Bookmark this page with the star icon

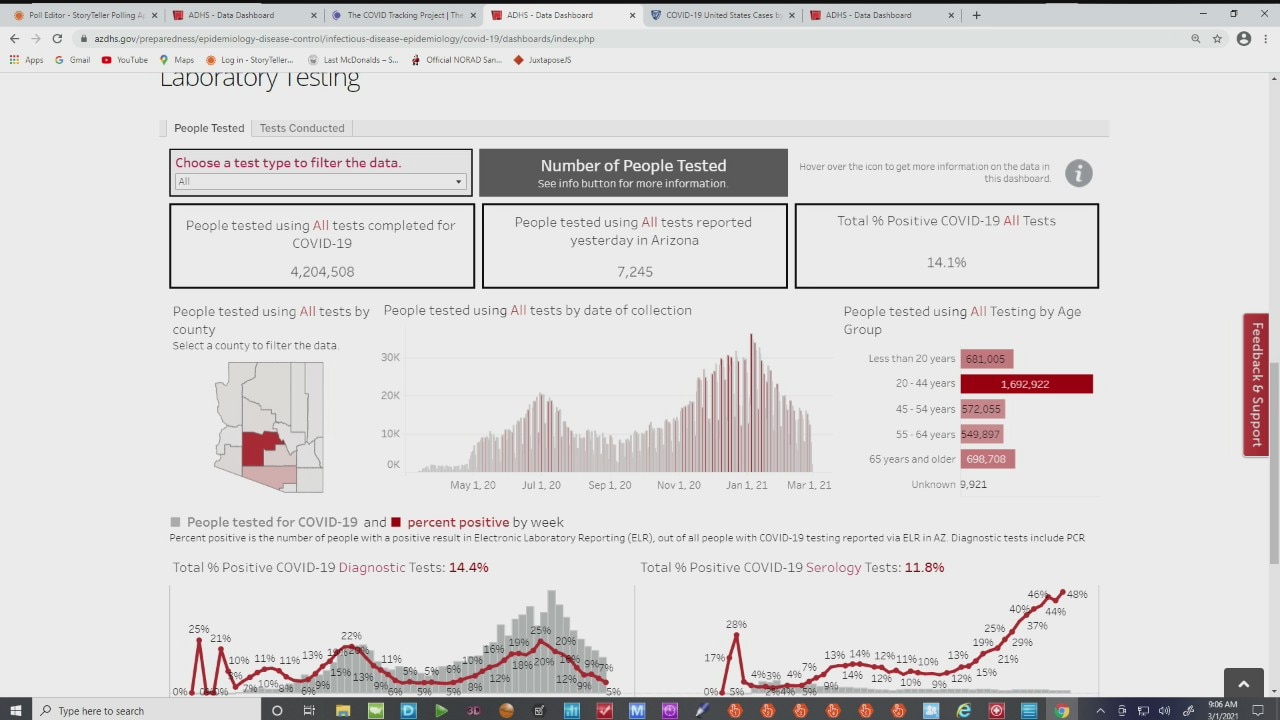[1217, 38]
